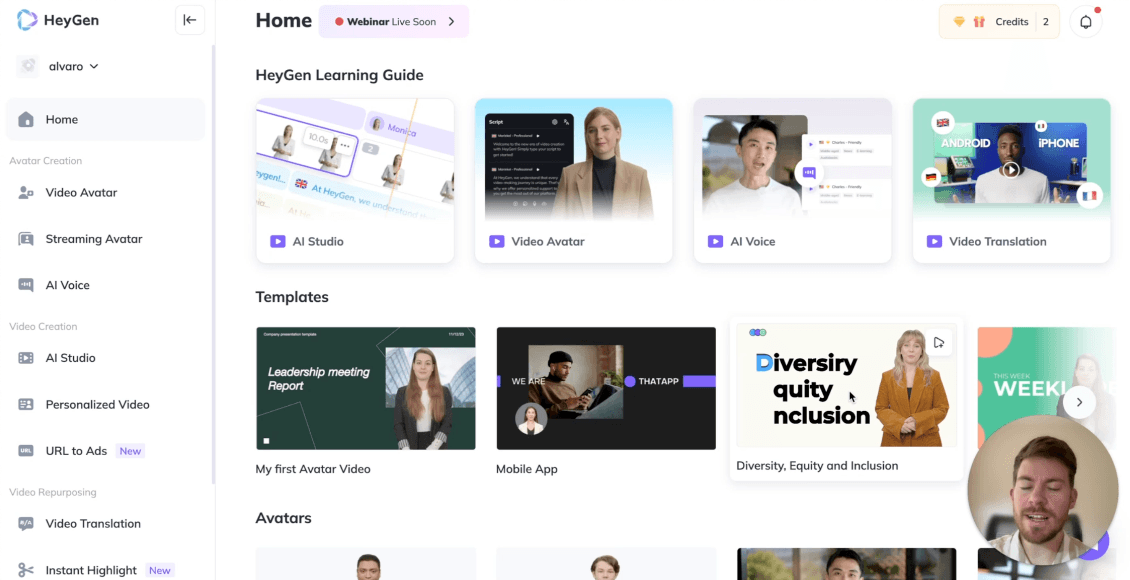Click the HeyGen logo icon

click(x=27, y=20)
